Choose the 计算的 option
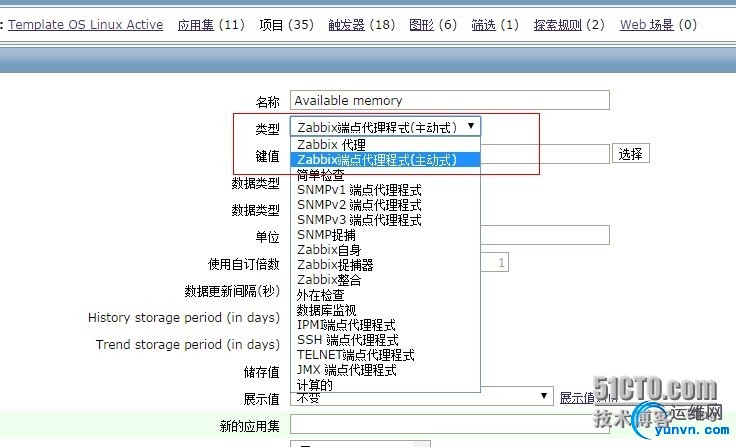 point(385,385)
